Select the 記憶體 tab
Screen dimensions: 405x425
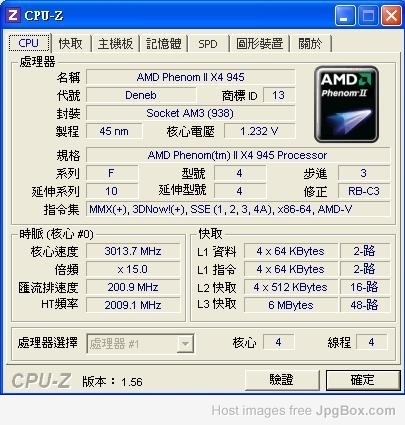[164, 44]
